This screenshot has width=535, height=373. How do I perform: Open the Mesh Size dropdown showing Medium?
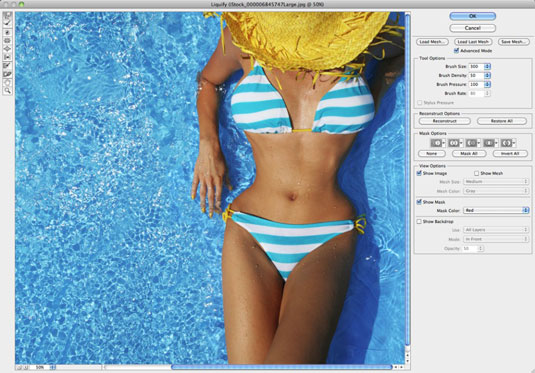496,182
